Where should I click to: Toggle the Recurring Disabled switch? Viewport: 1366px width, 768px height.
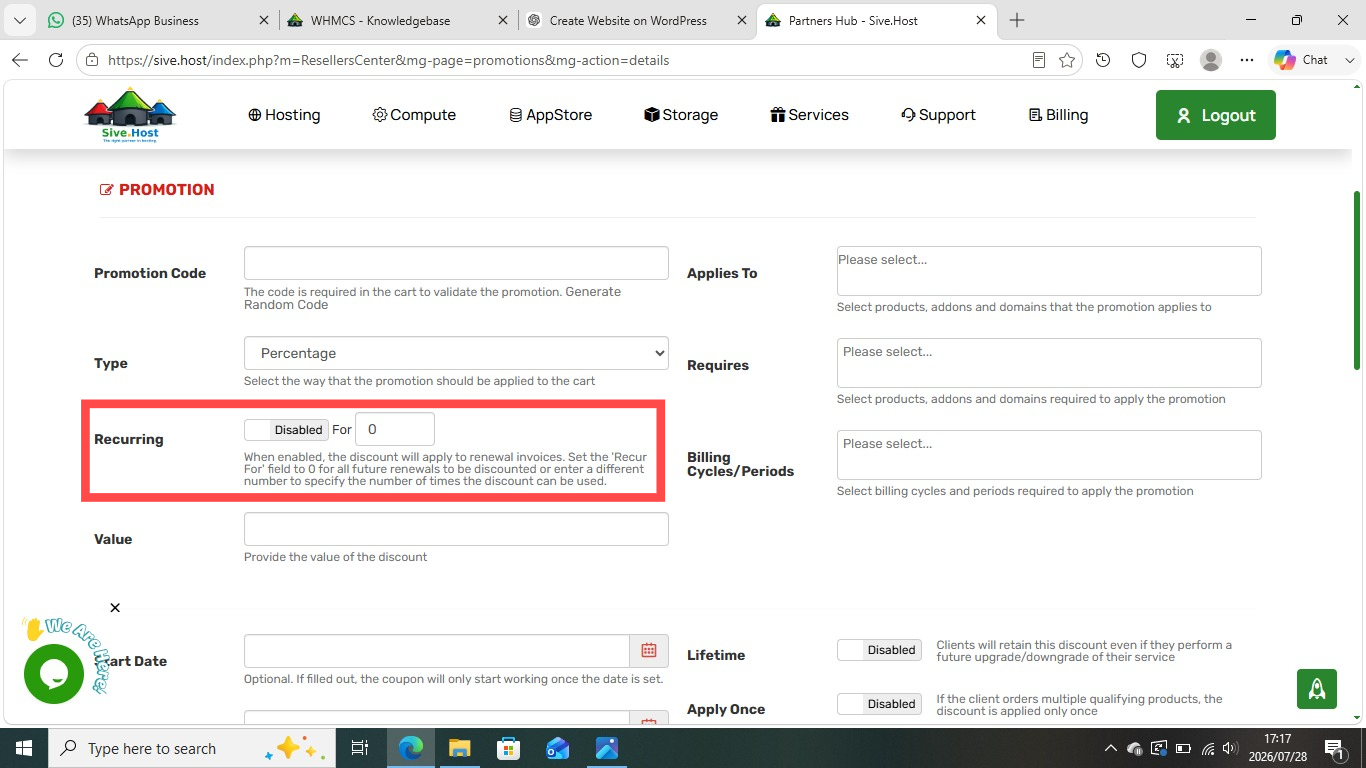(286, 430)
